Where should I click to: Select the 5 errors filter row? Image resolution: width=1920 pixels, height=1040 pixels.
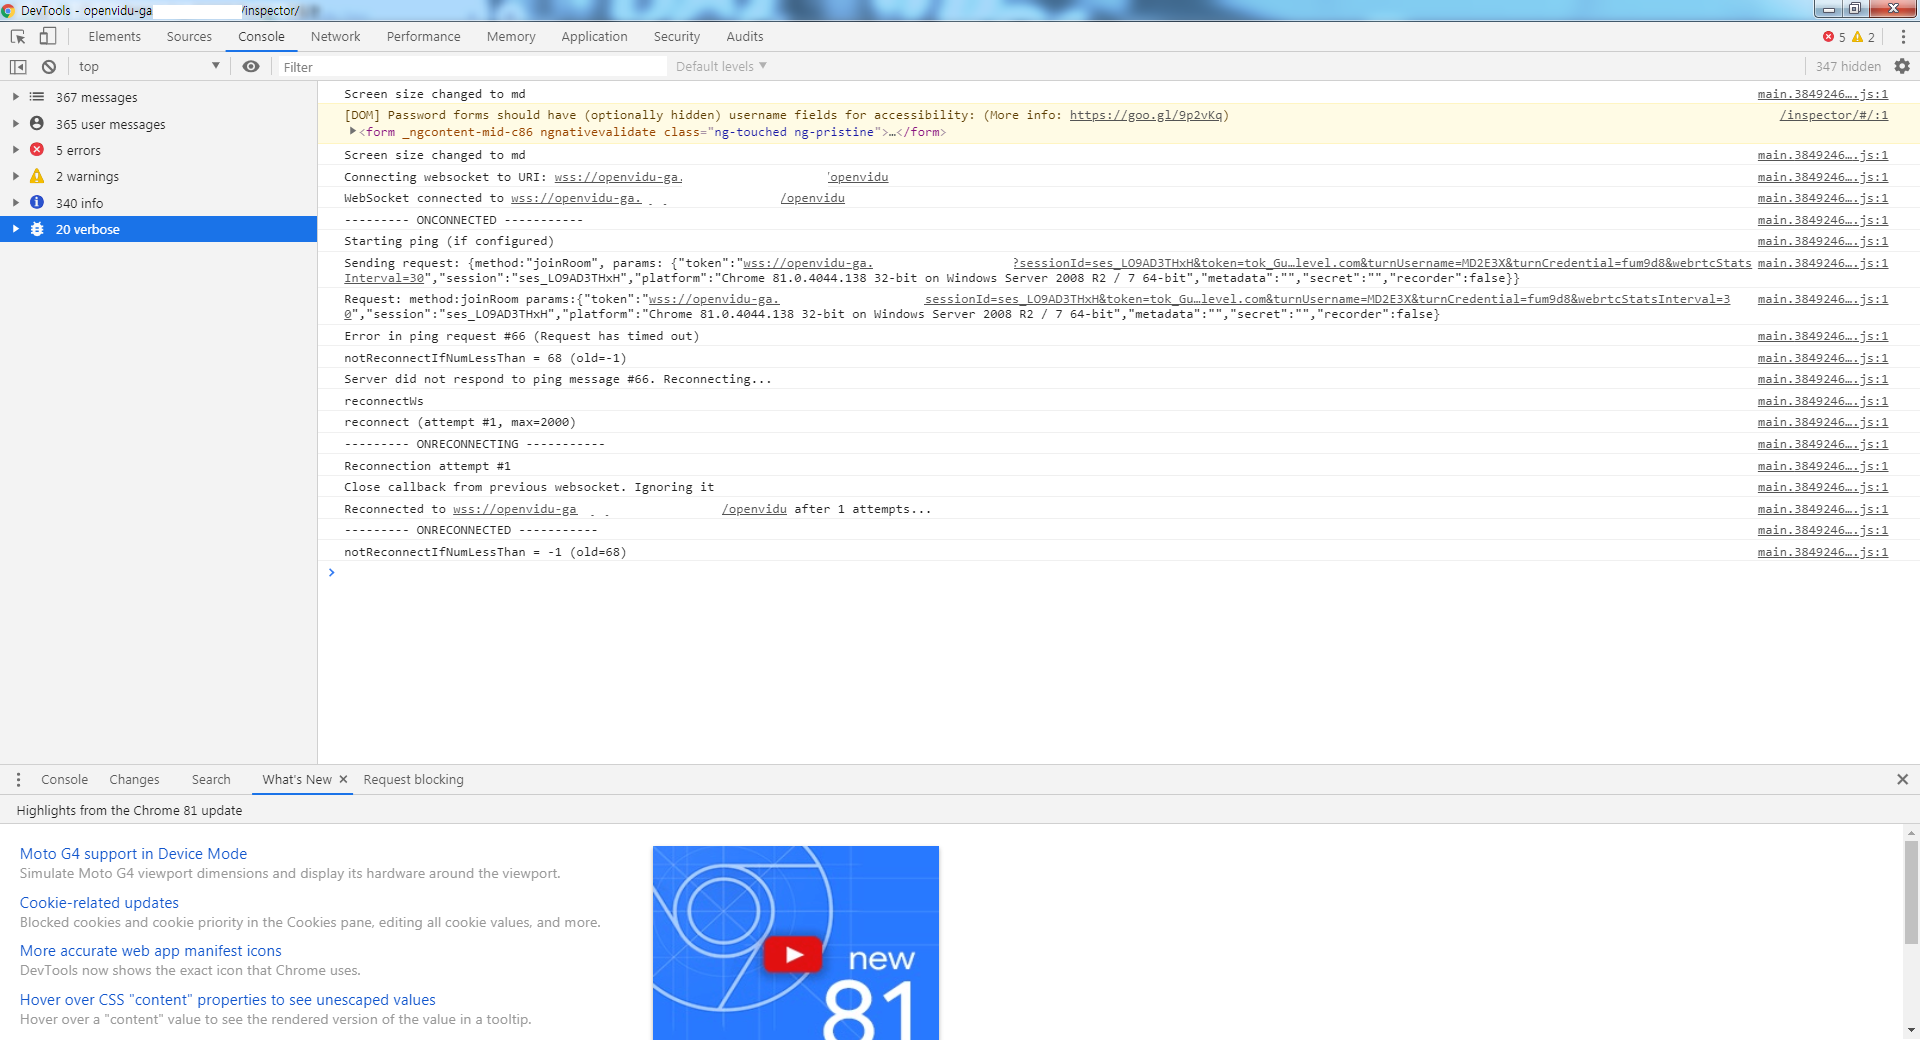pos(158,150)
